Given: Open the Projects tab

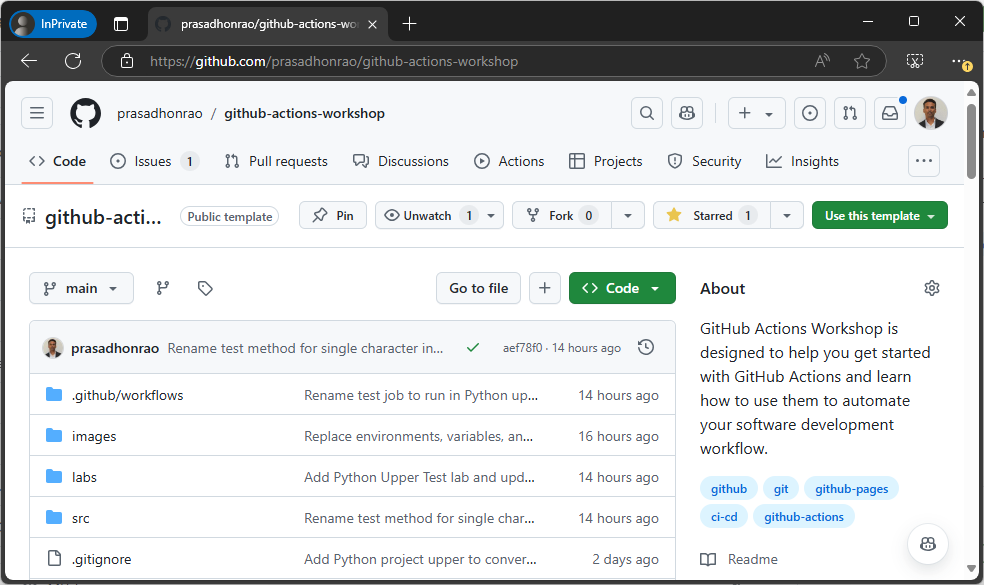Looking at the screenshot, I should (x=606, y=161).
